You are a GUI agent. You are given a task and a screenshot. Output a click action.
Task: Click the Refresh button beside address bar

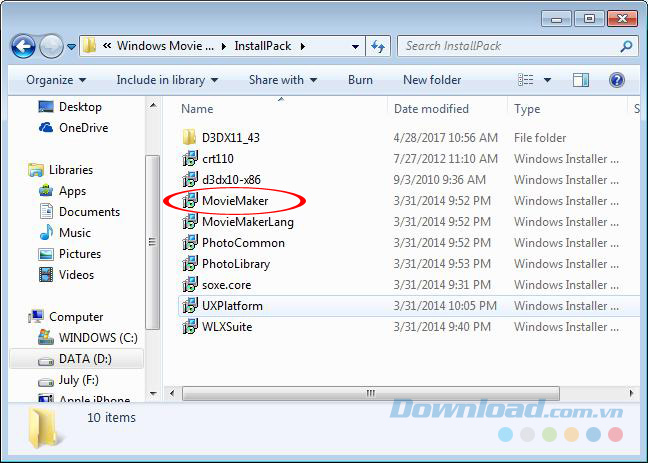click(379, 46)
